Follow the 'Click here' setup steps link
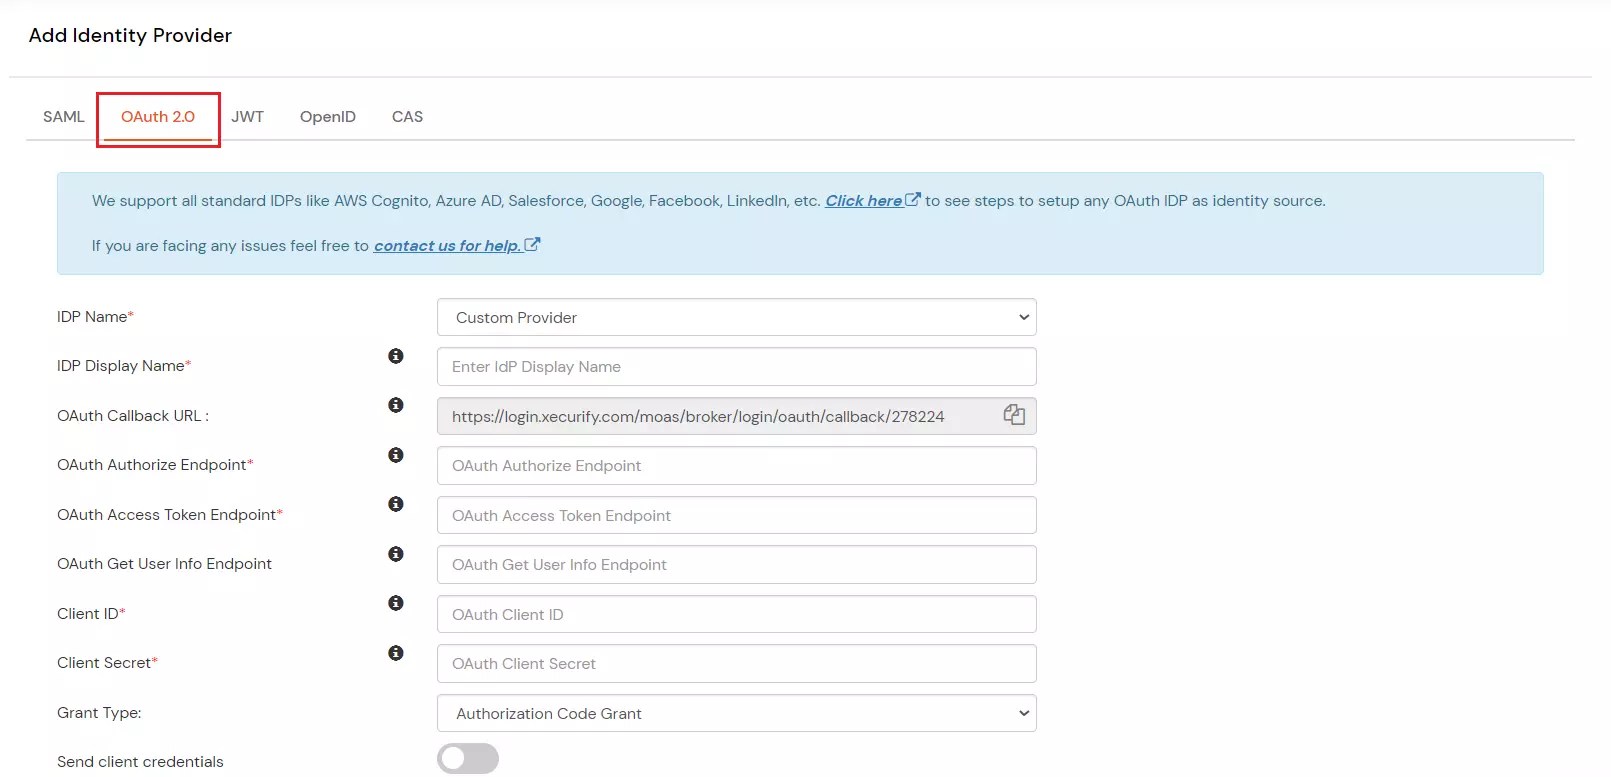The image size is (1611, 777). click(x=864, y=201)
